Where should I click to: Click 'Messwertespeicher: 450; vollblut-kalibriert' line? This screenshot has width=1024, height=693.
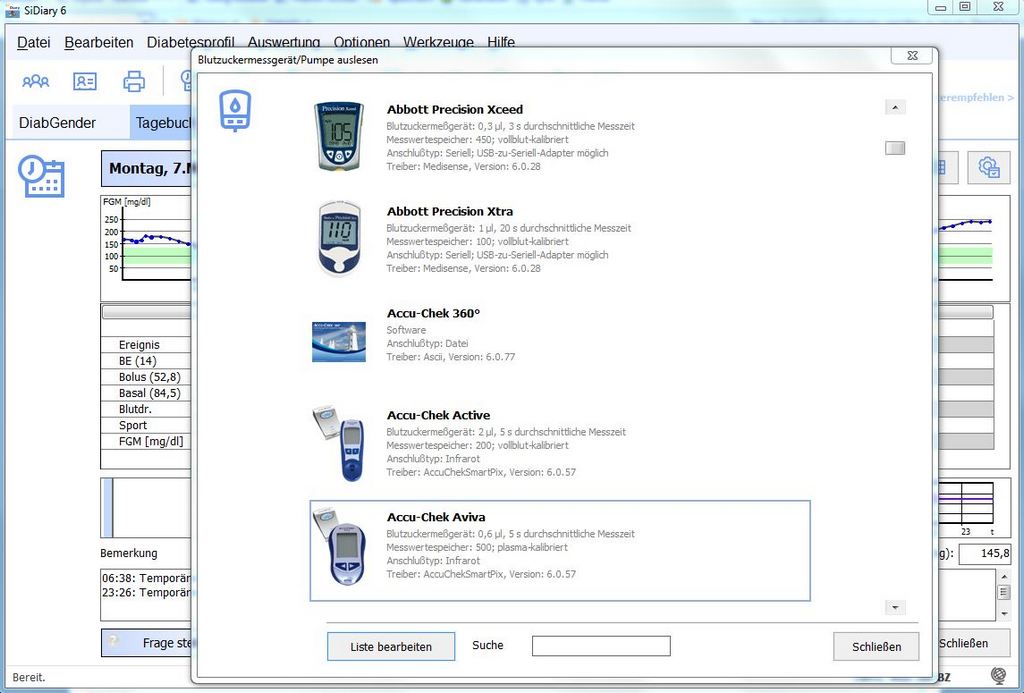coord(477,140)
